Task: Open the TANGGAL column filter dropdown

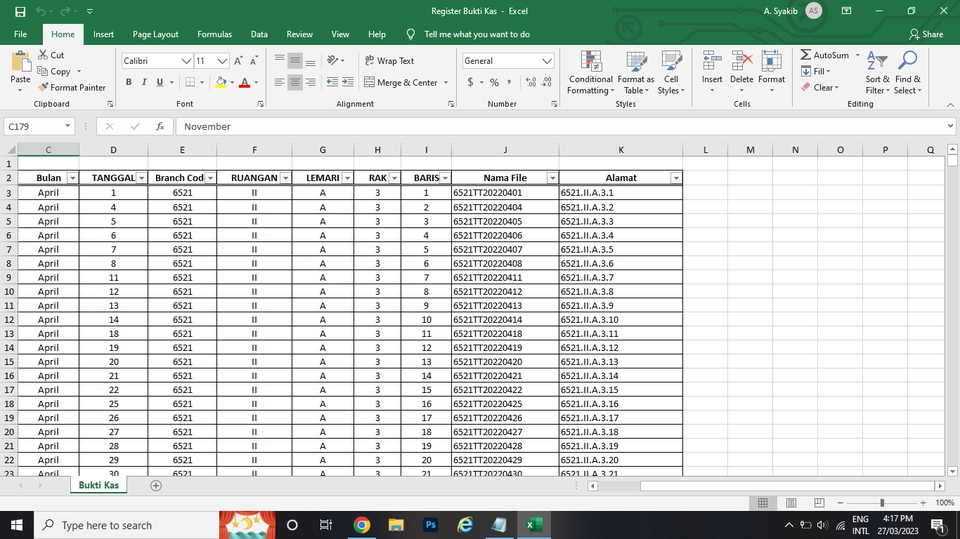Action: pyautogui.click(x=141, y=178)
